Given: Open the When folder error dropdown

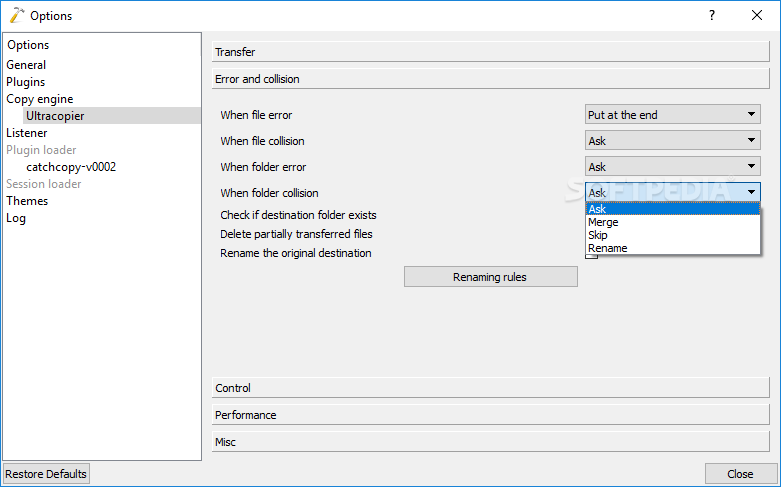Looking at the screenshot, I should [672, 167].
